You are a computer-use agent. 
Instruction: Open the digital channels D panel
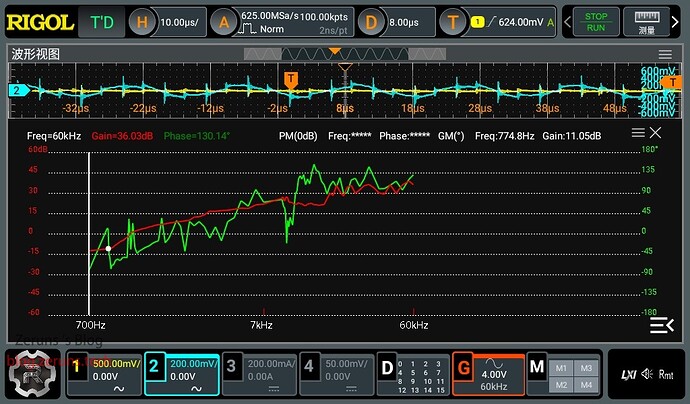(410, 371)
